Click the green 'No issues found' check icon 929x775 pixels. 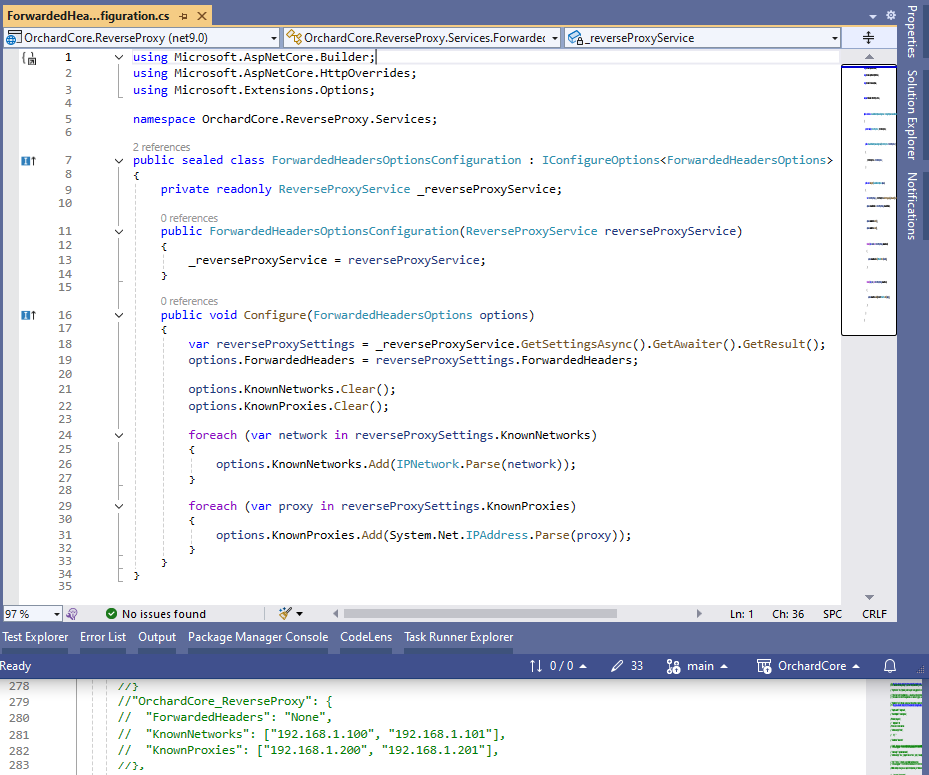point(111,614)
